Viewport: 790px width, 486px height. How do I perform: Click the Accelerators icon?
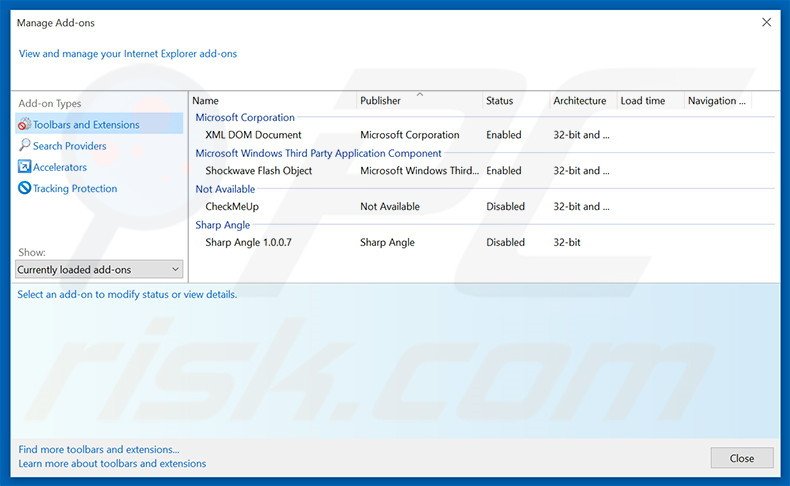click(x=25, y=167)
